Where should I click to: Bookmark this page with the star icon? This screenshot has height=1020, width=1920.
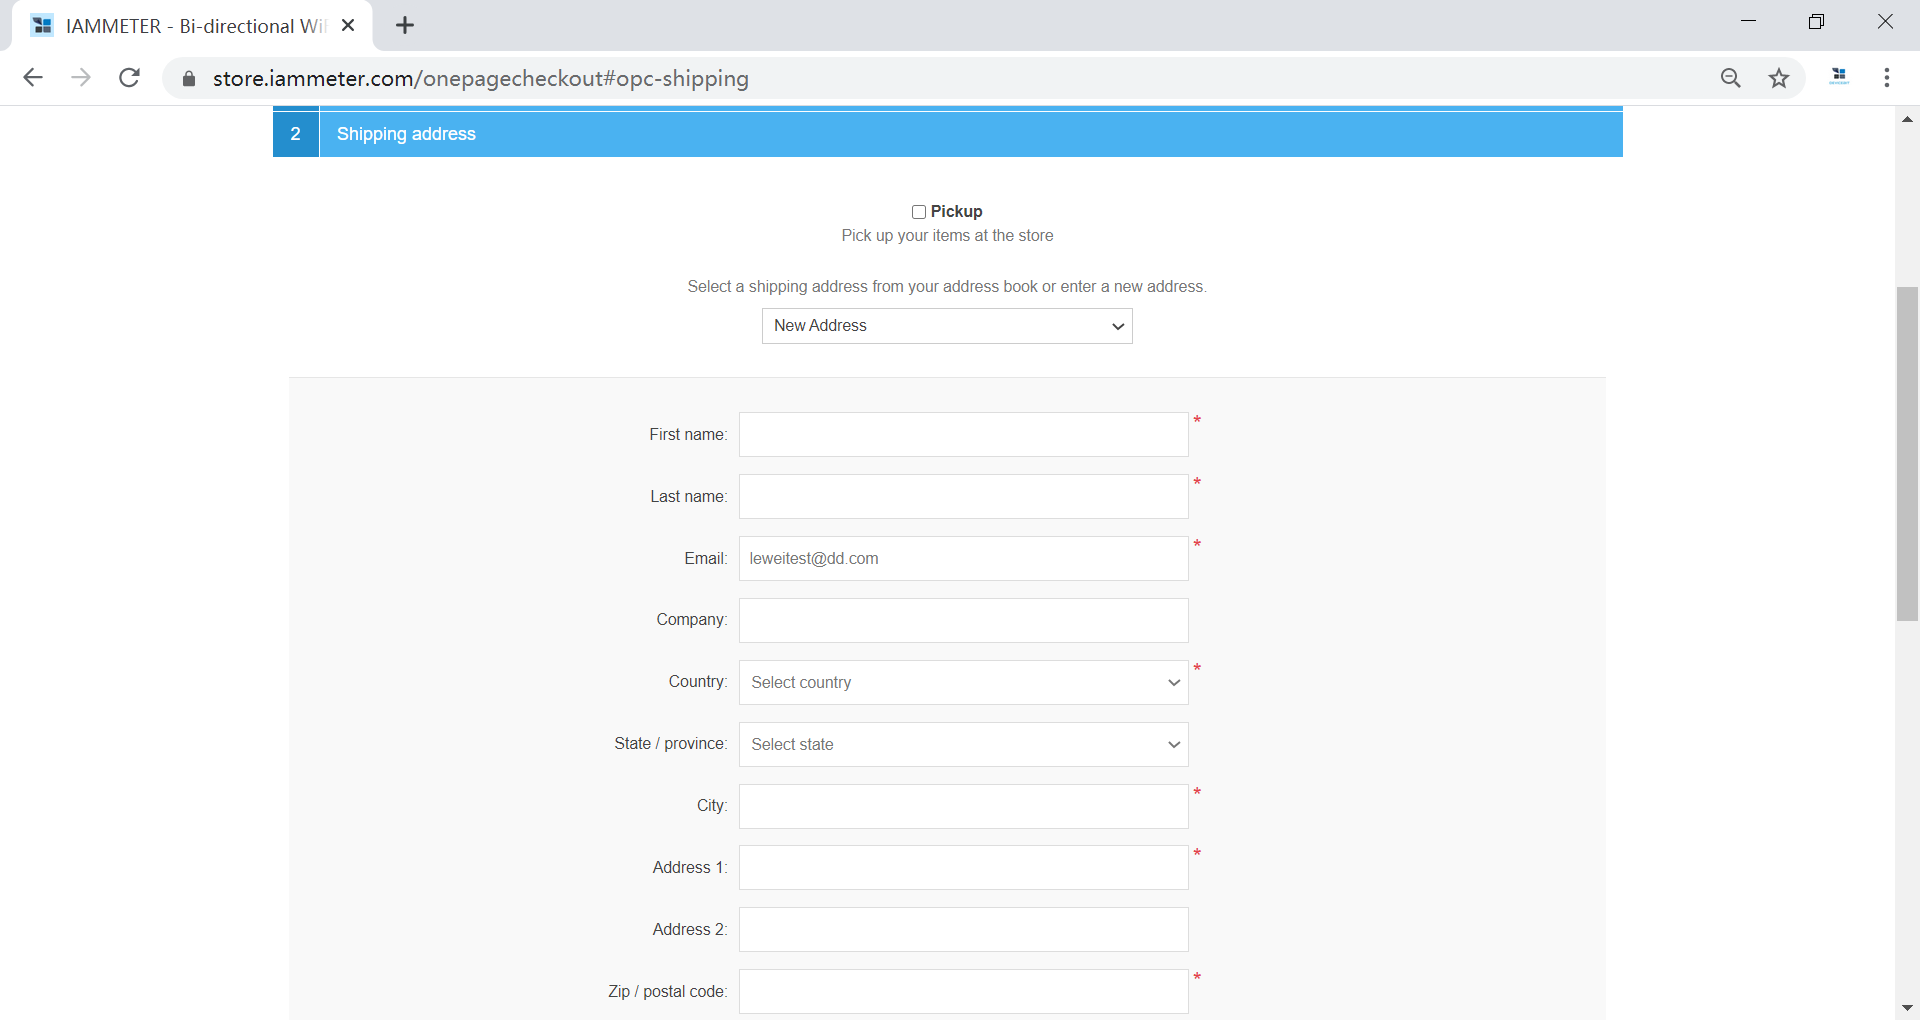point(1778,78)
